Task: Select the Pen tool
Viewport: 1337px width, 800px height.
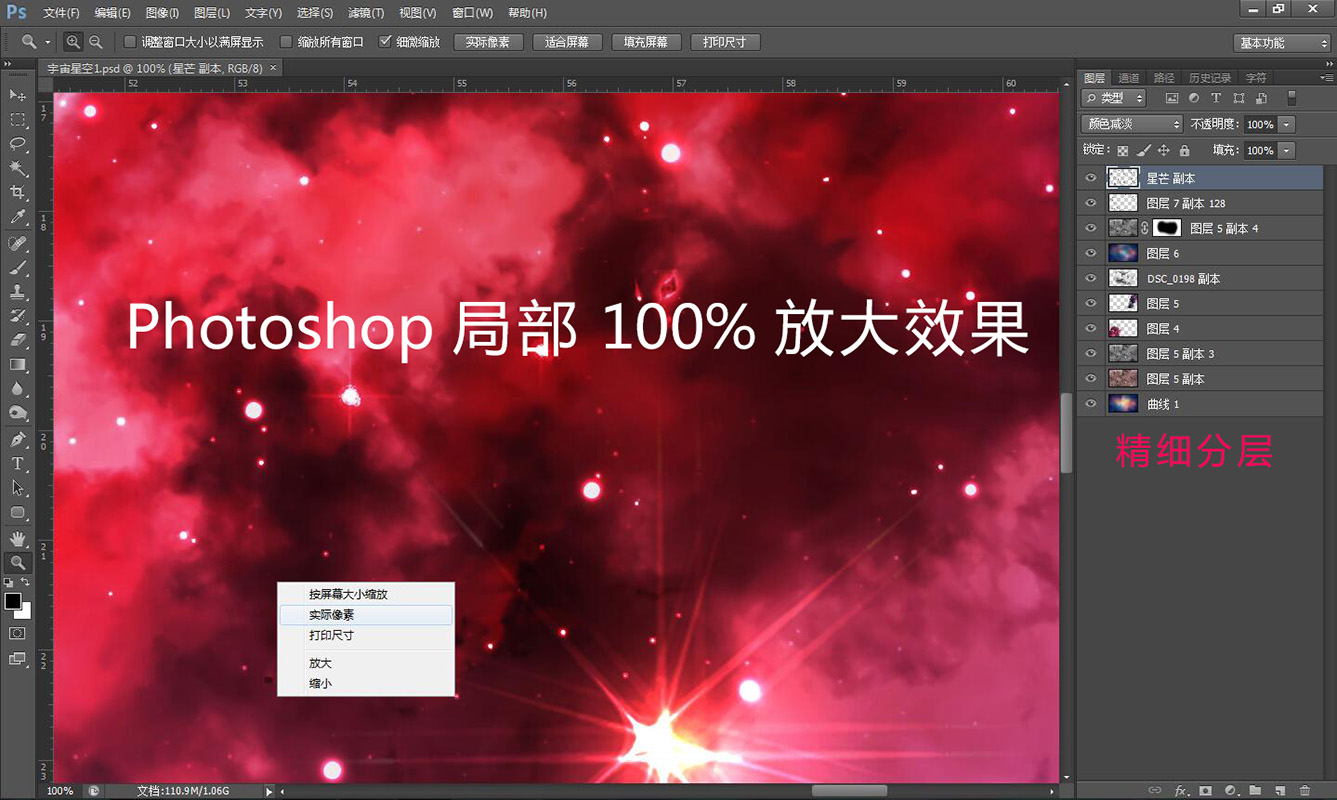Action: point(18,440)
